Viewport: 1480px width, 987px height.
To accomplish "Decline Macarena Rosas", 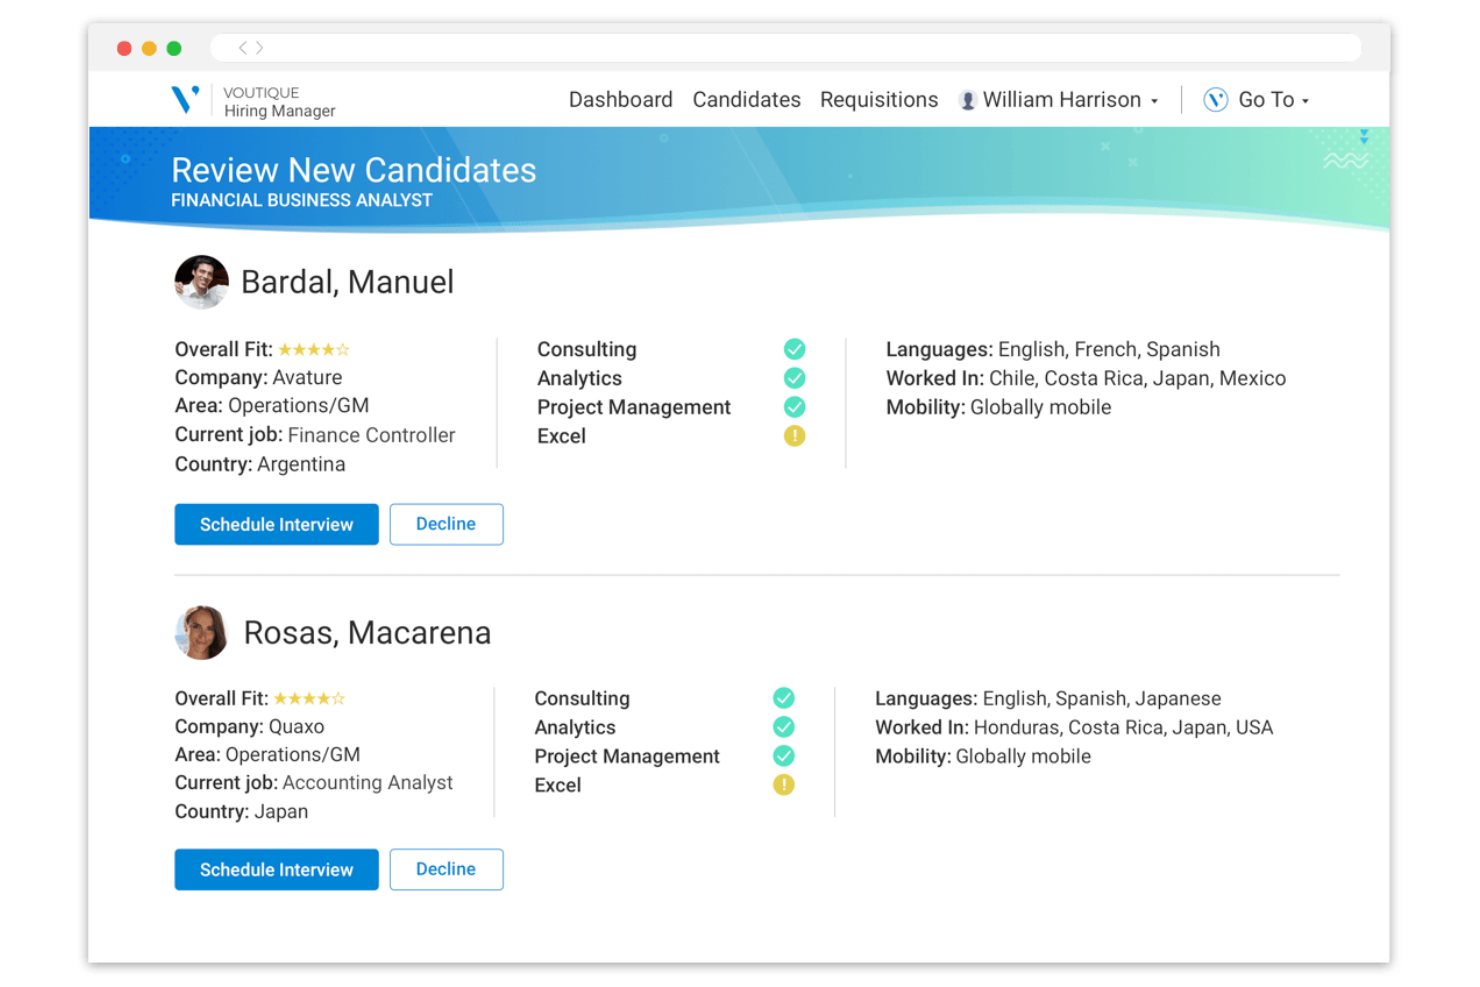I will [446, 869].
